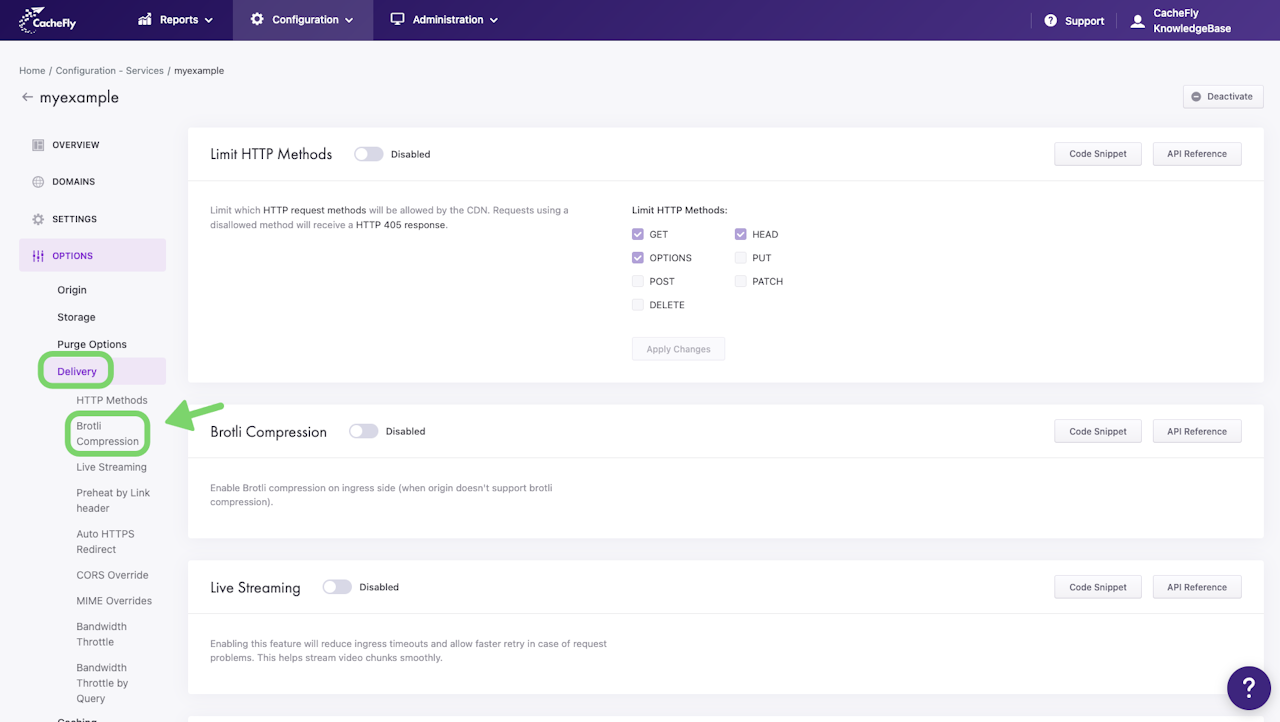Enable the Live Streaming toggle
Image resolution: width=1280 pixels, height=722 pixels.
point(337,587)
